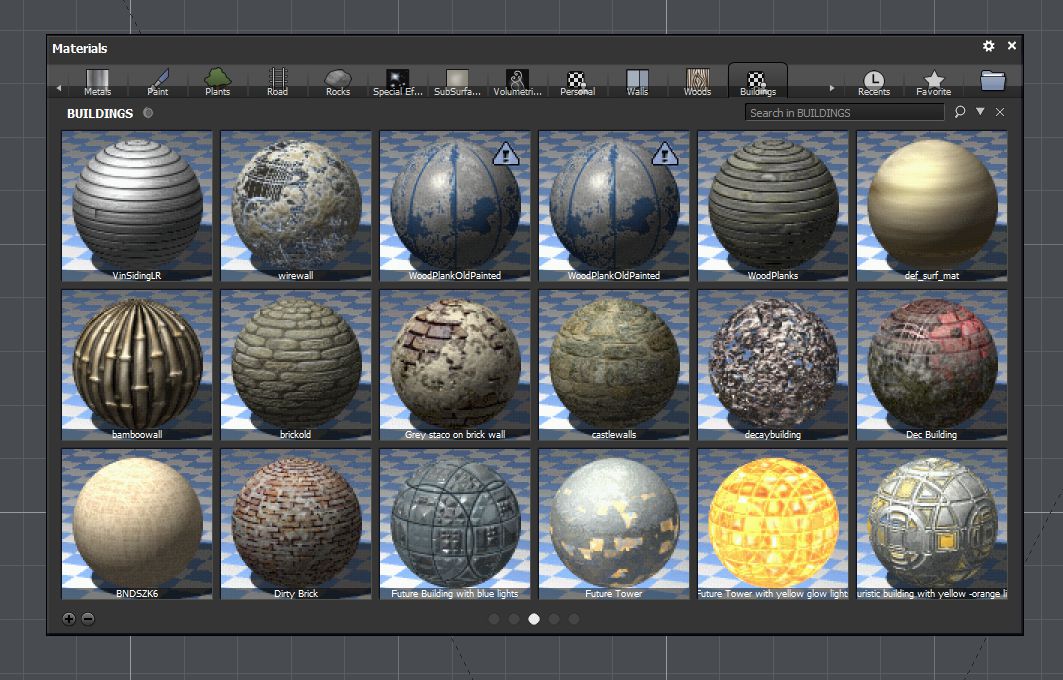Open the folder browse icon
Viewport: 1063px width, 680px height.
pos(993,81)
